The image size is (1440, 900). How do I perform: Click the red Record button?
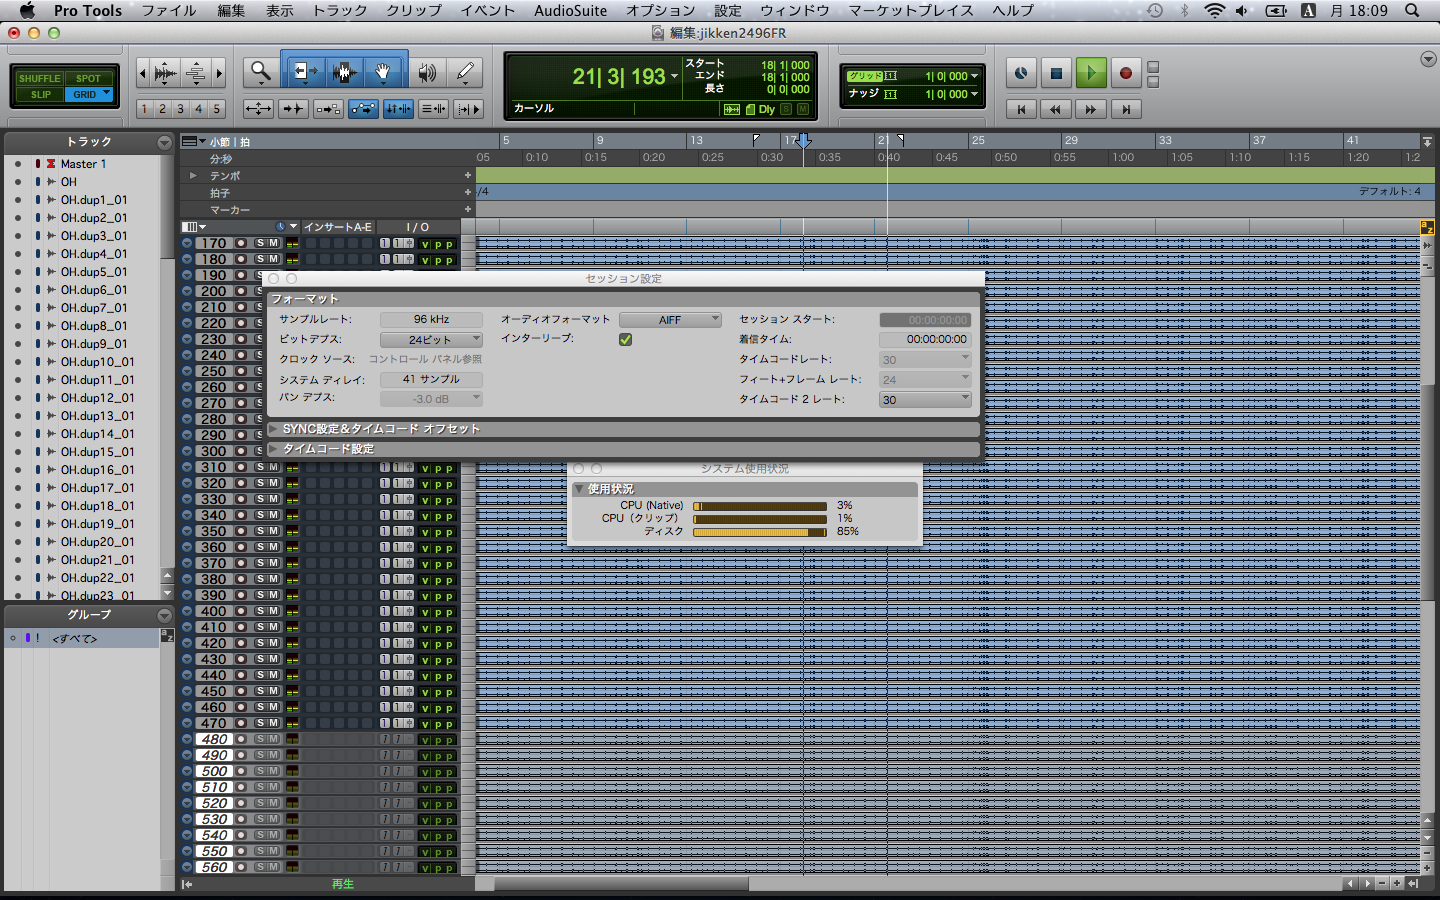click(x=1125, y=73)
